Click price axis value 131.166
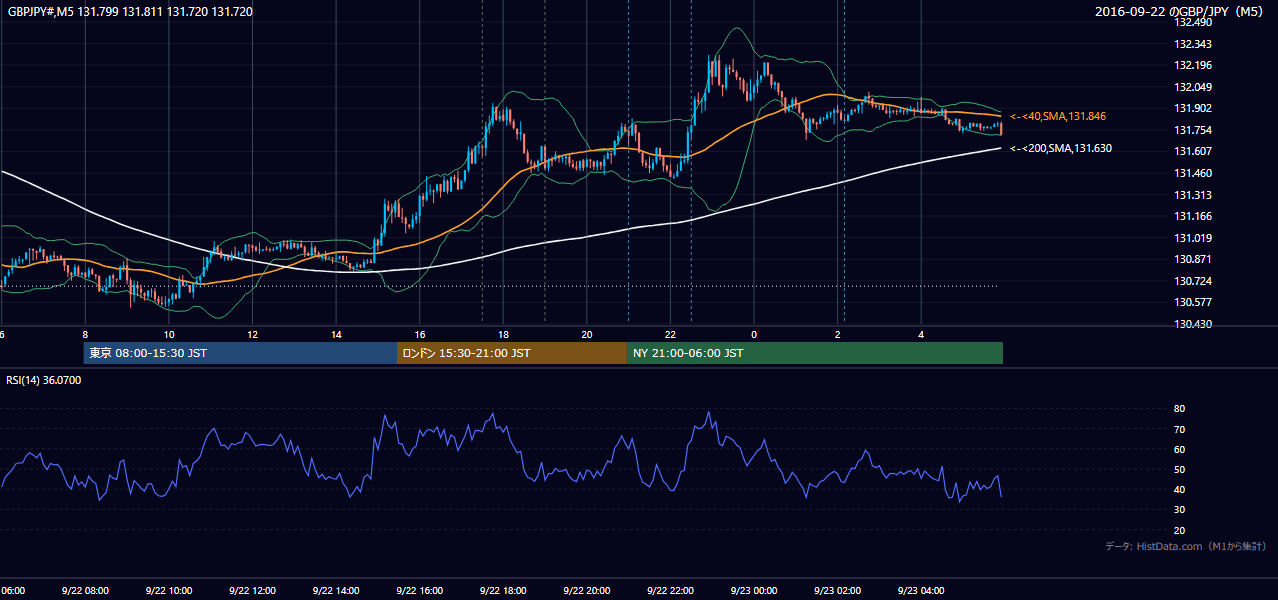 click(1193, 217)
